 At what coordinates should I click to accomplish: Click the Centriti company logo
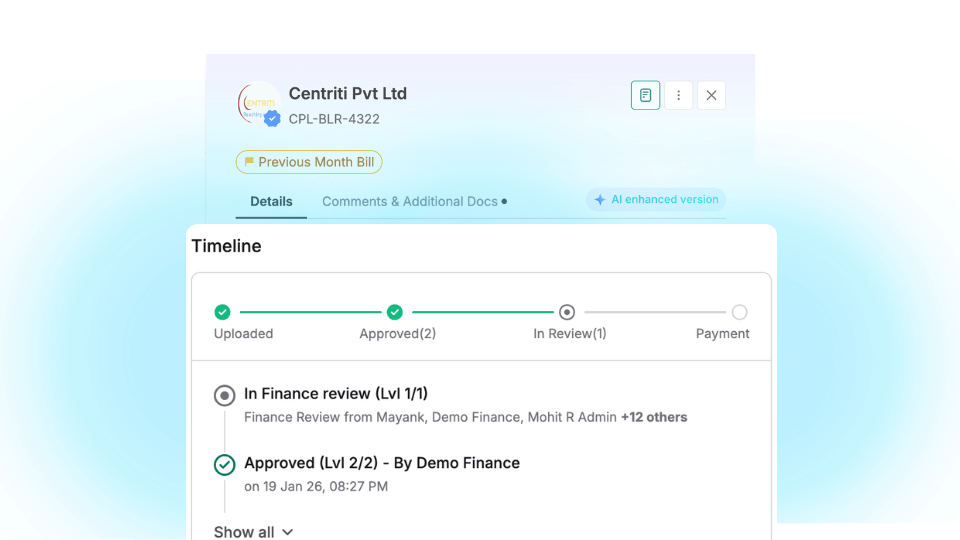(258, 103)
